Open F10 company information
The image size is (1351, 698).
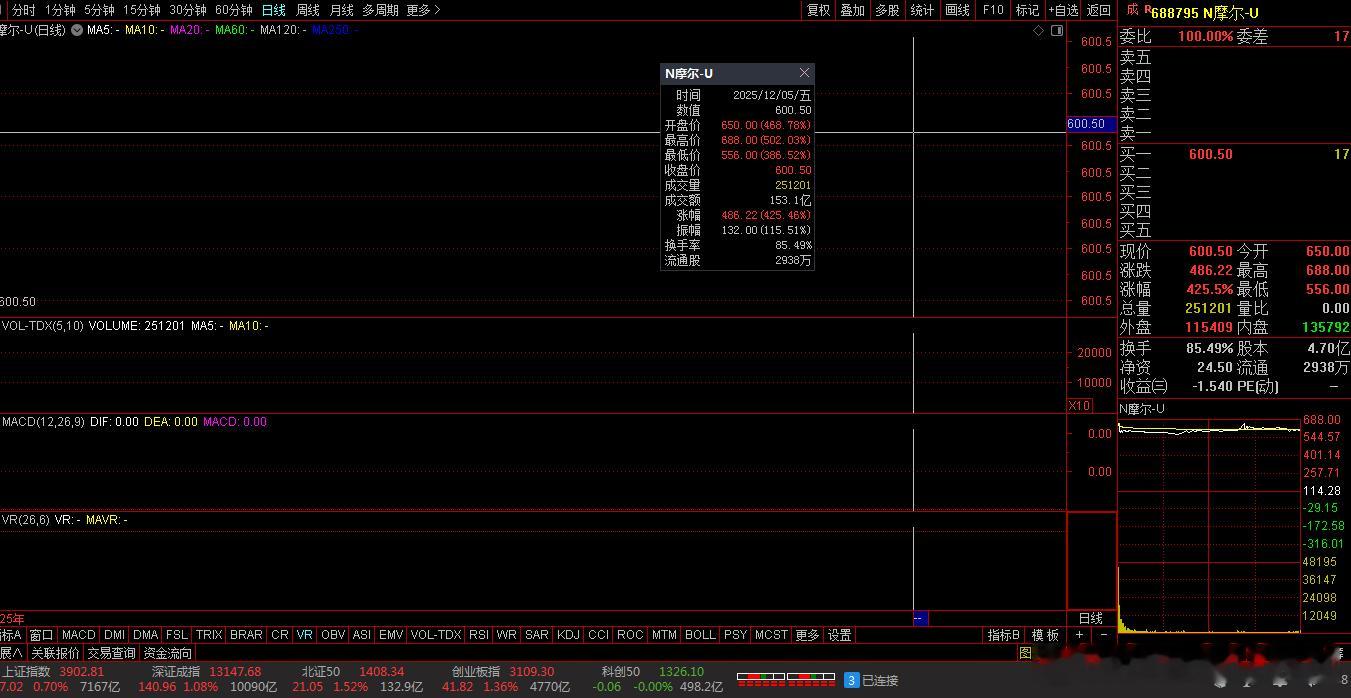[992, 10]
